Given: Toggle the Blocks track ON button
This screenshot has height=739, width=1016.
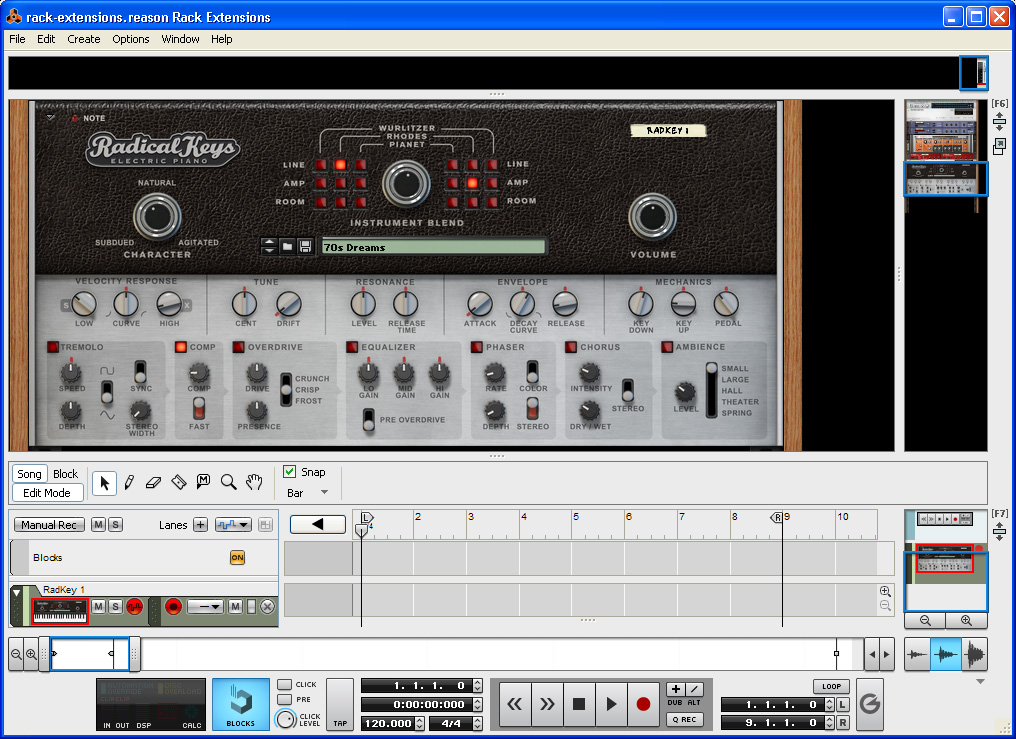Looking at the screenshot, I should (237, 558).
